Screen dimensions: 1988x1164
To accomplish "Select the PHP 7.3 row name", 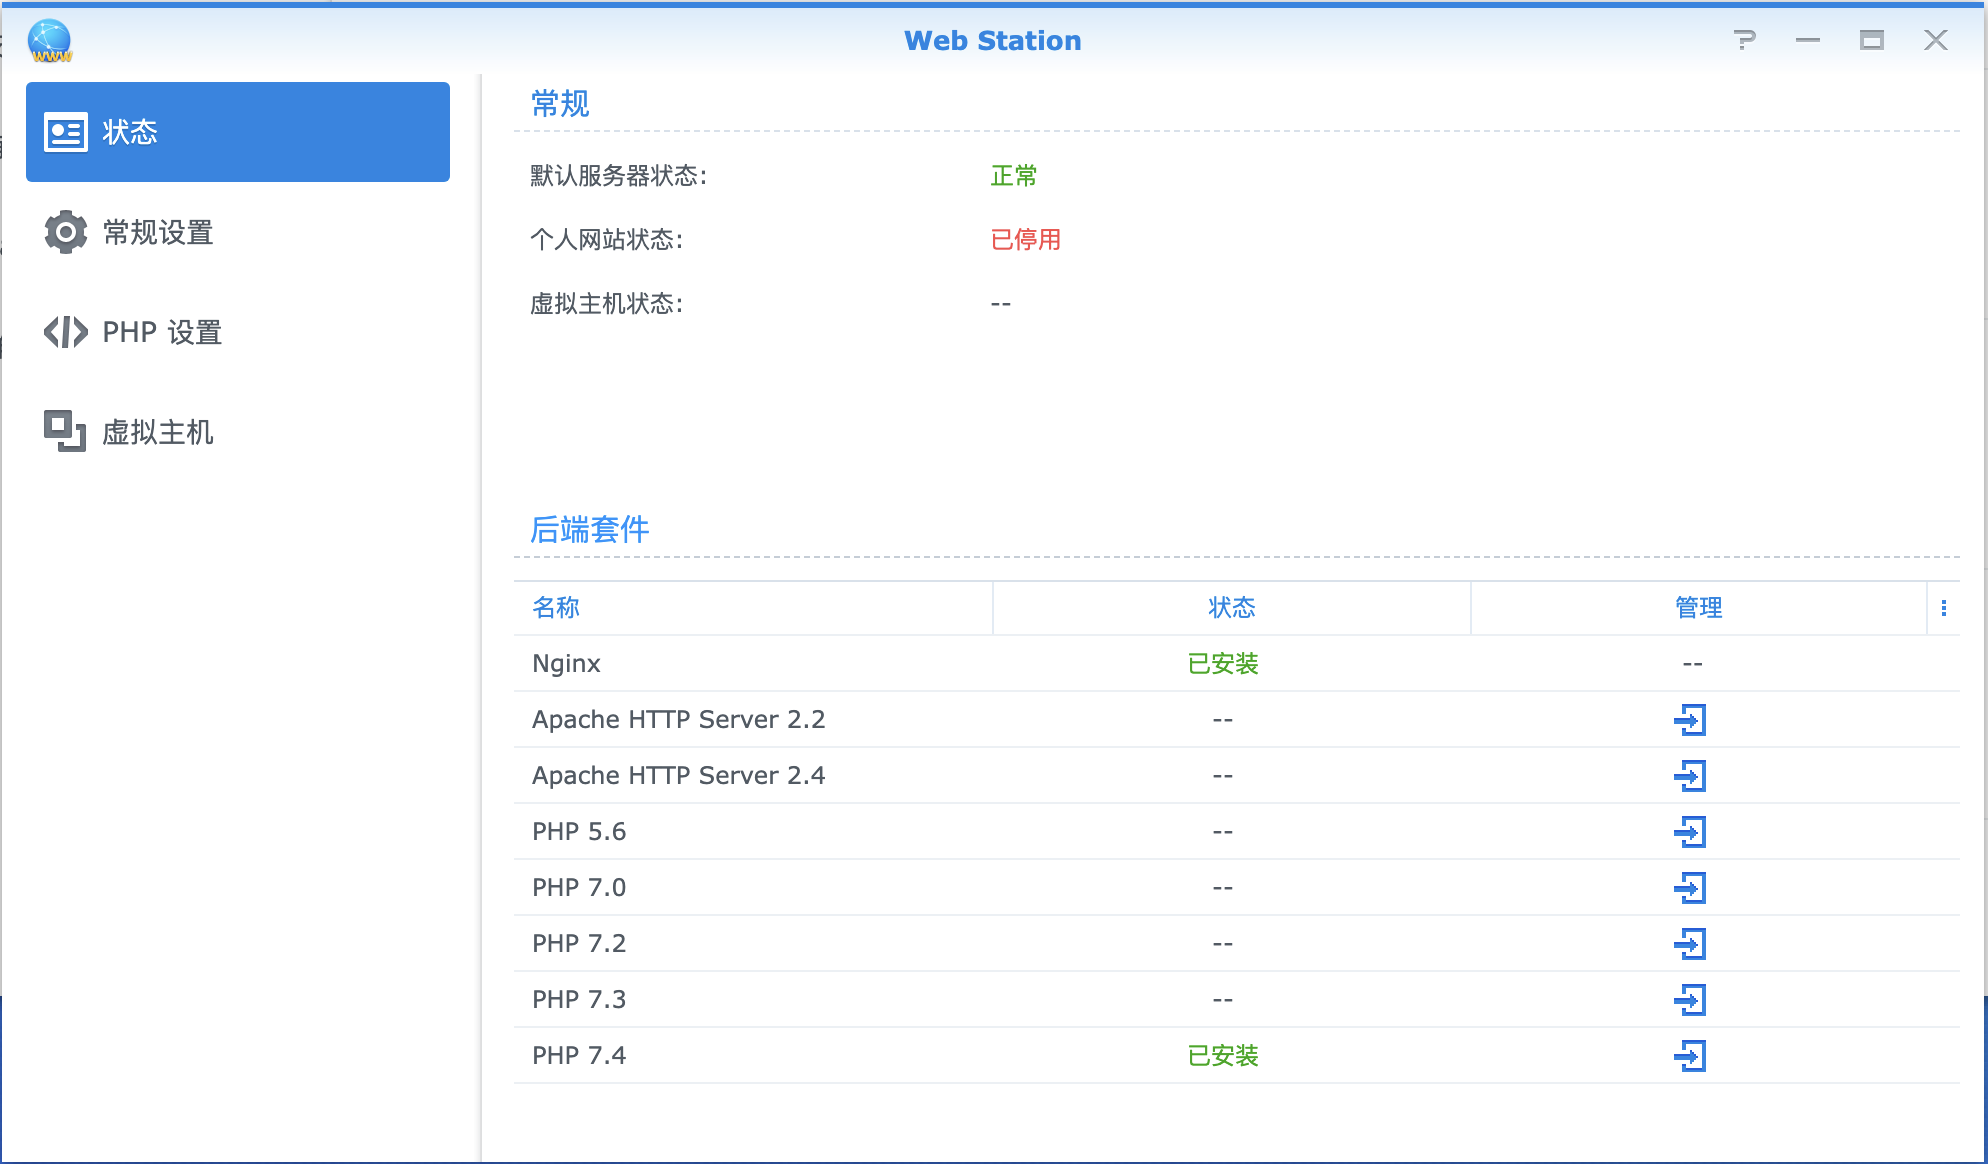I will tap(579, 1000).
